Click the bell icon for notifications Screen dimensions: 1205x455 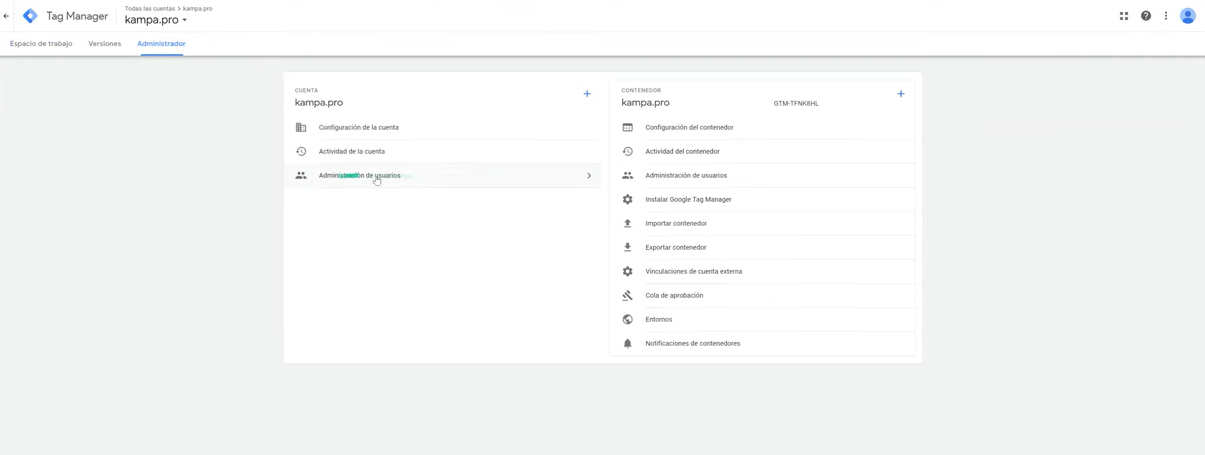click(628, 344)
